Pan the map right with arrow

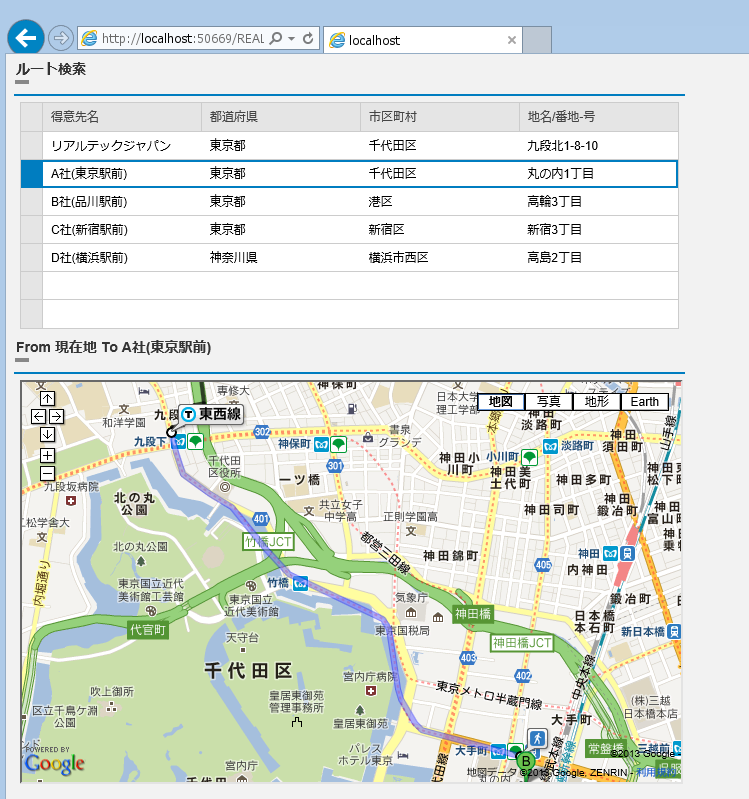(x=57, y=416)
